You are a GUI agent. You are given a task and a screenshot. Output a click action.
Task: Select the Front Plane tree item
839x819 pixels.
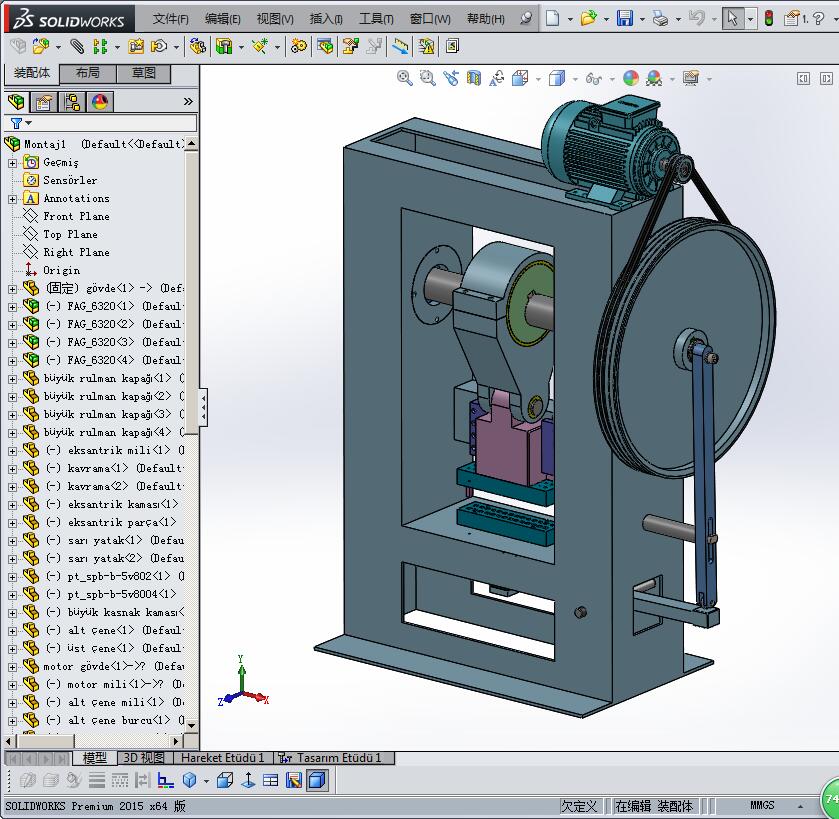tap(77, 217)
